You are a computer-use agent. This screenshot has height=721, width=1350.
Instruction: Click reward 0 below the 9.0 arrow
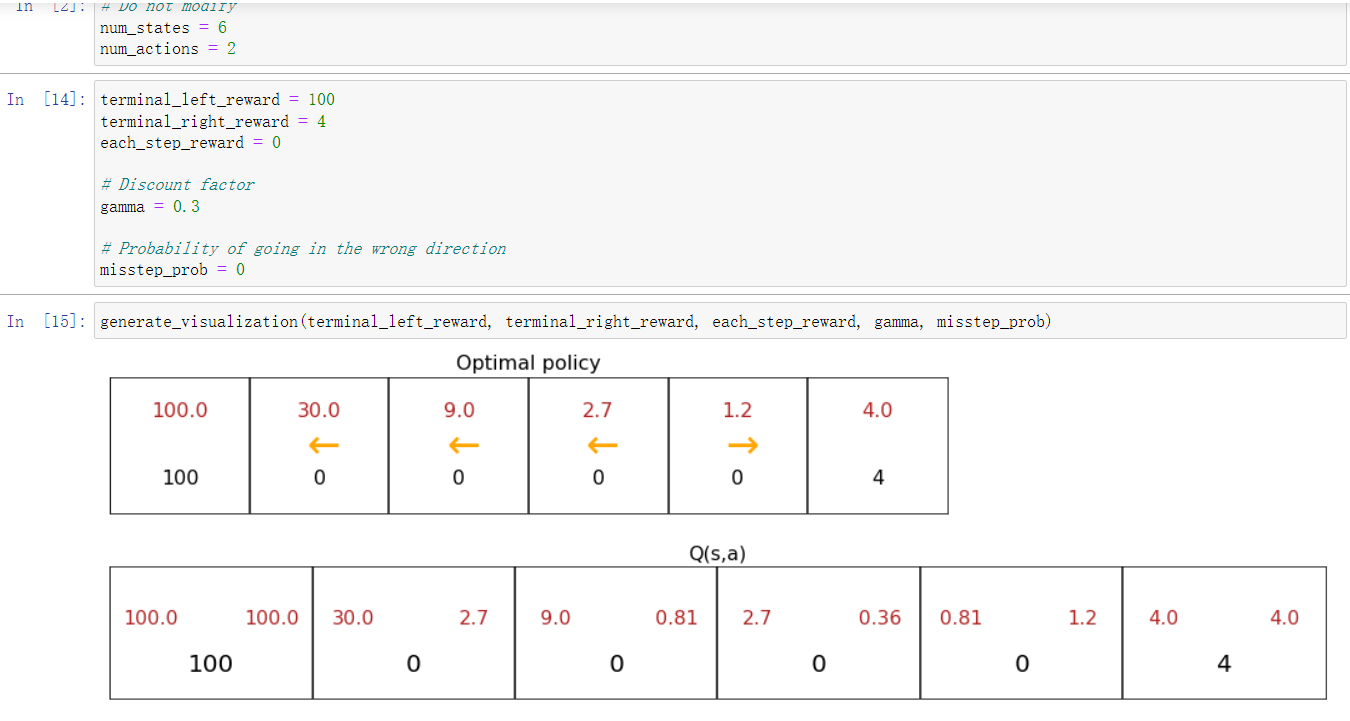pyautogui.click(x=458, y=477)
